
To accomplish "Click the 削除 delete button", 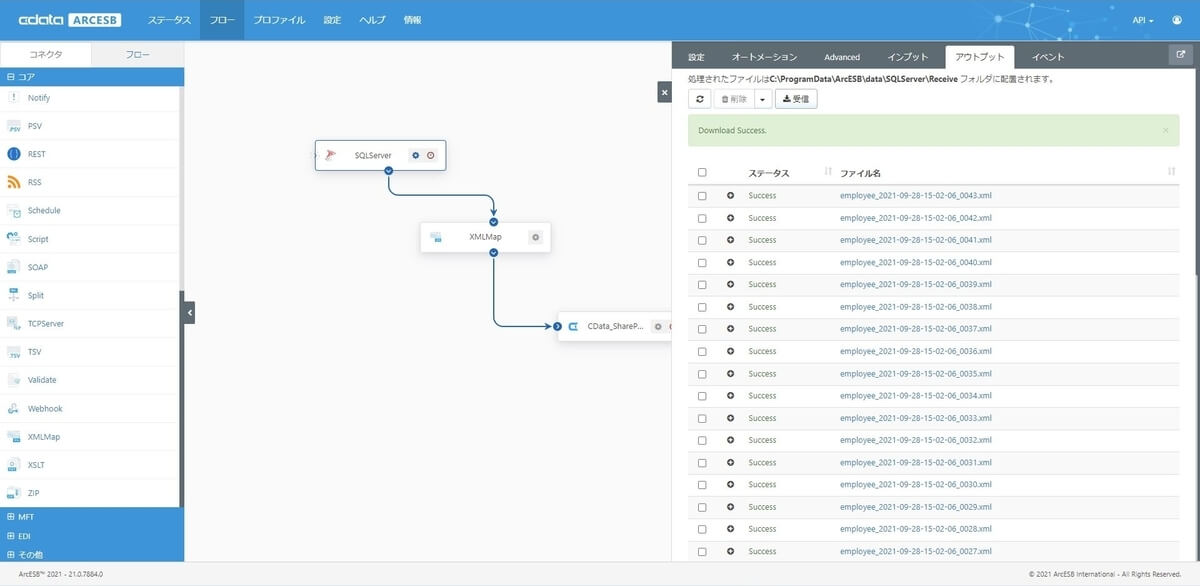I will pos(733,99).
